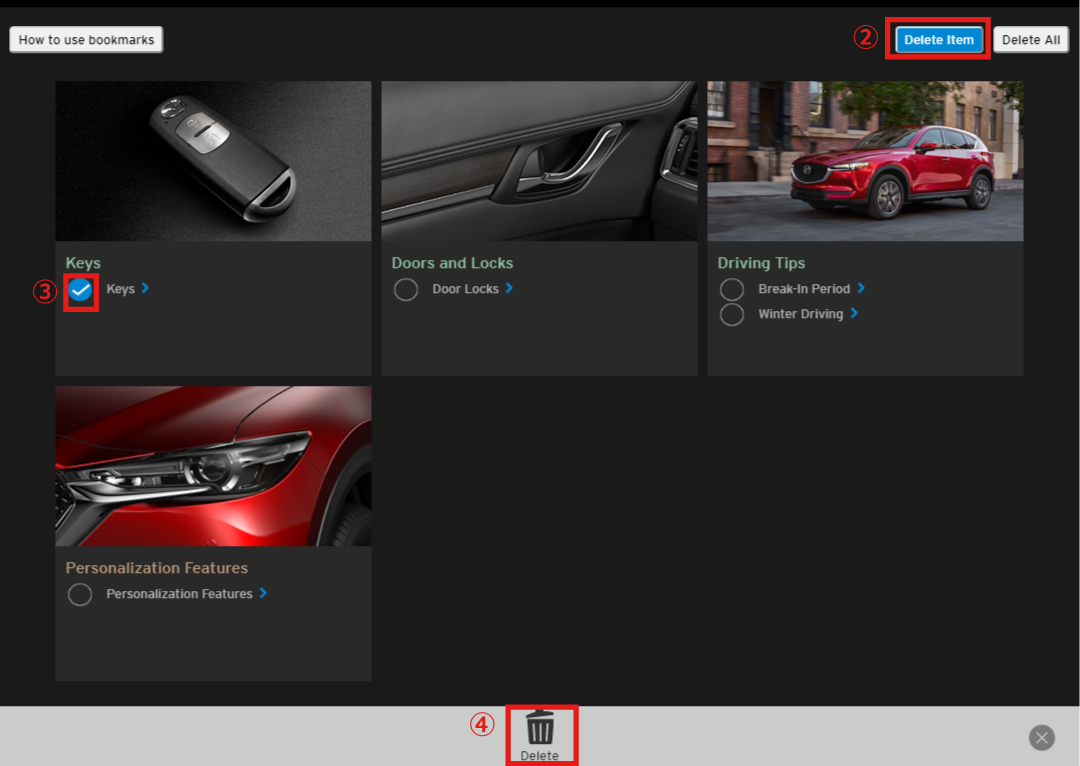Click the red CX-5 Driving Tips image
The image size is (1080, 766).
pos(865,160)
